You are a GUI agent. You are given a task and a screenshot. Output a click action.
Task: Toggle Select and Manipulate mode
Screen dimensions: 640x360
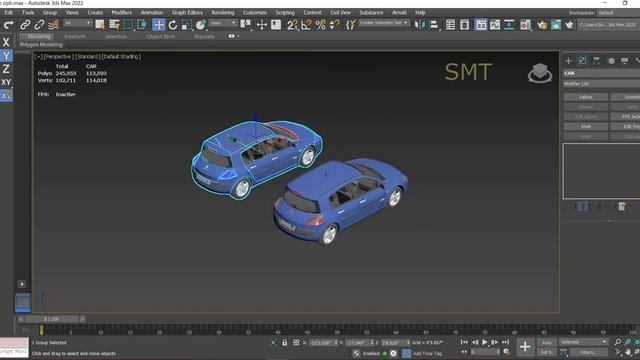coord(262,25)
